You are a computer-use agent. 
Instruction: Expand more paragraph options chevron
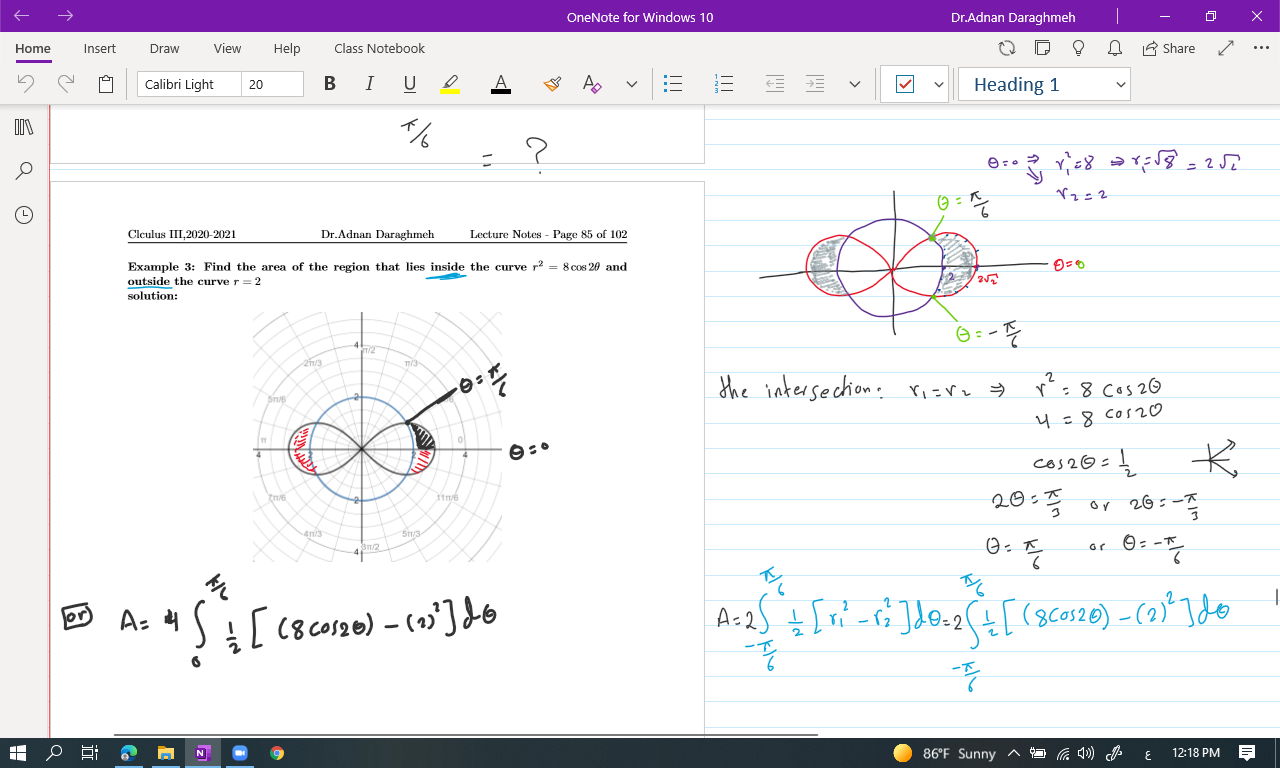tap(854, 85)
